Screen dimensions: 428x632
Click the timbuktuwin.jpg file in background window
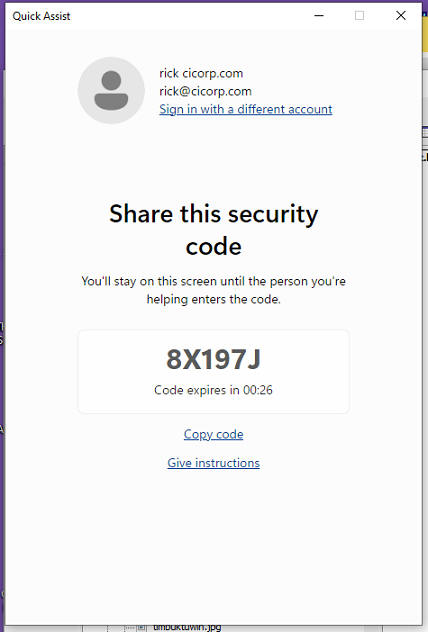(x=187, y=628)
